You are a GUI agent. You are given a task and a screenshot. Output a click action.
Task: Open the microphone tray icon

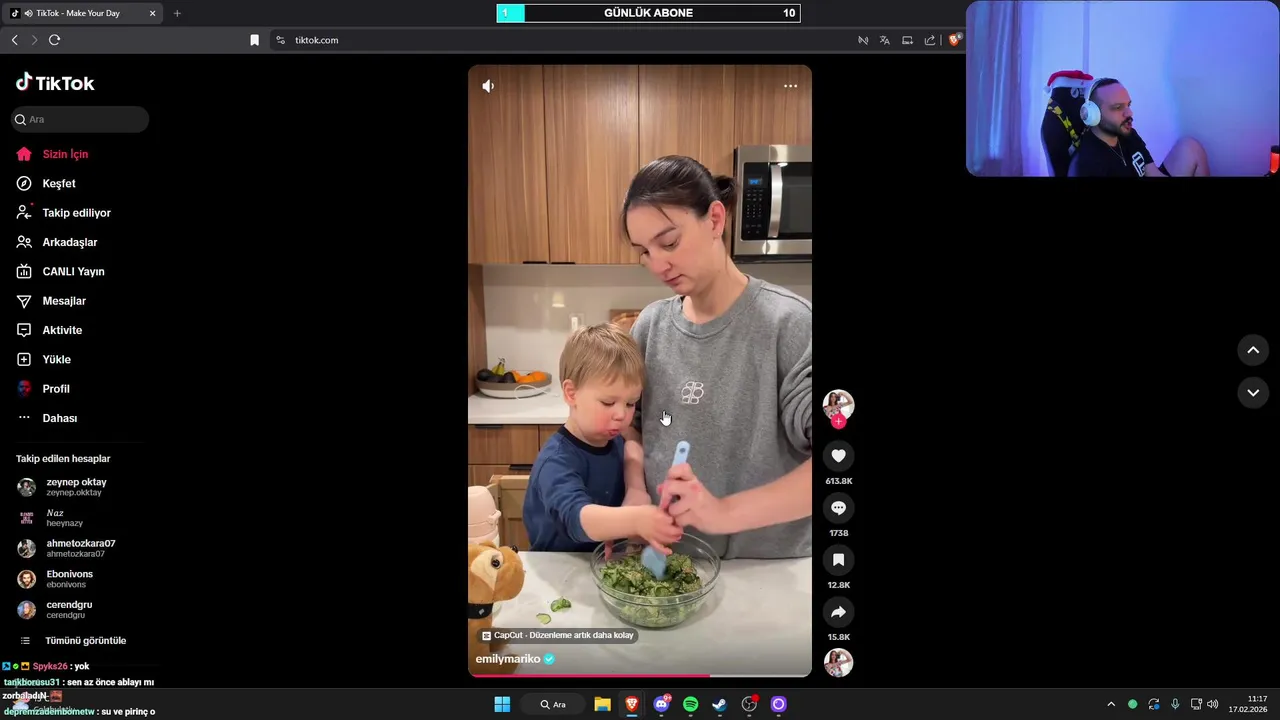[1175, 704]
